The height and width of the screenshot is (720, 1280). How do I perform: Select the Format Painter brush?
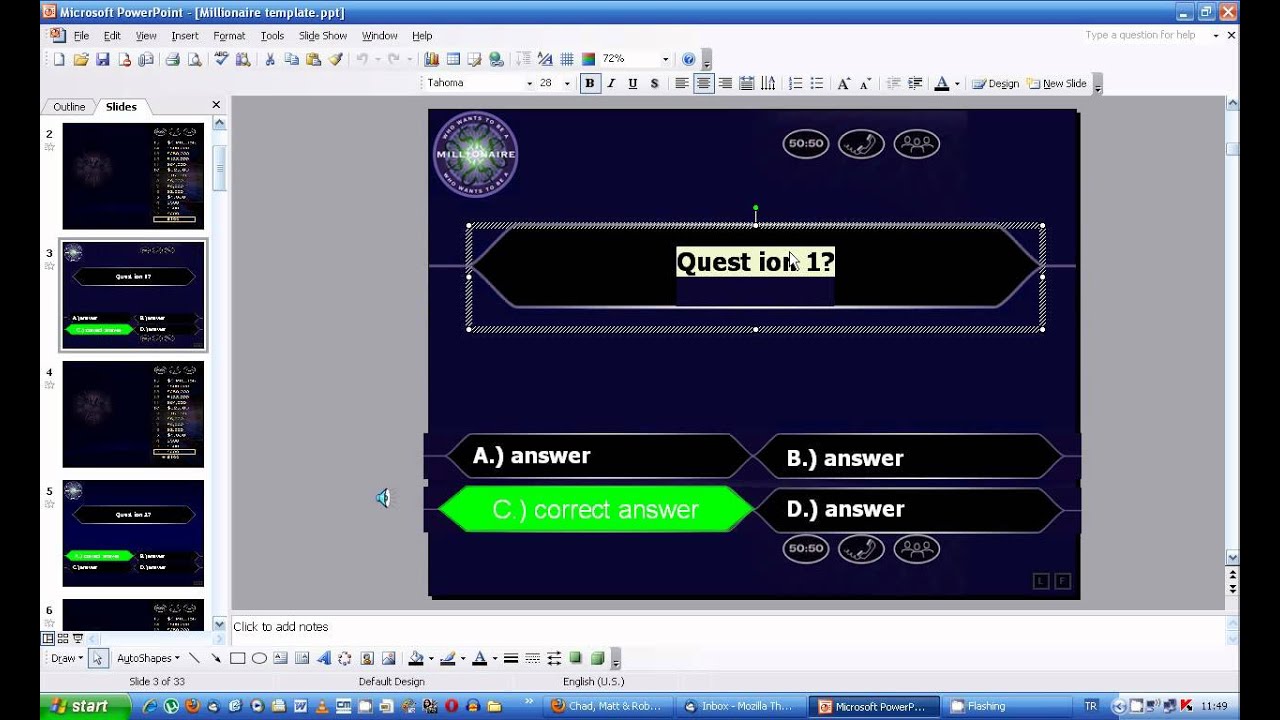335,60
